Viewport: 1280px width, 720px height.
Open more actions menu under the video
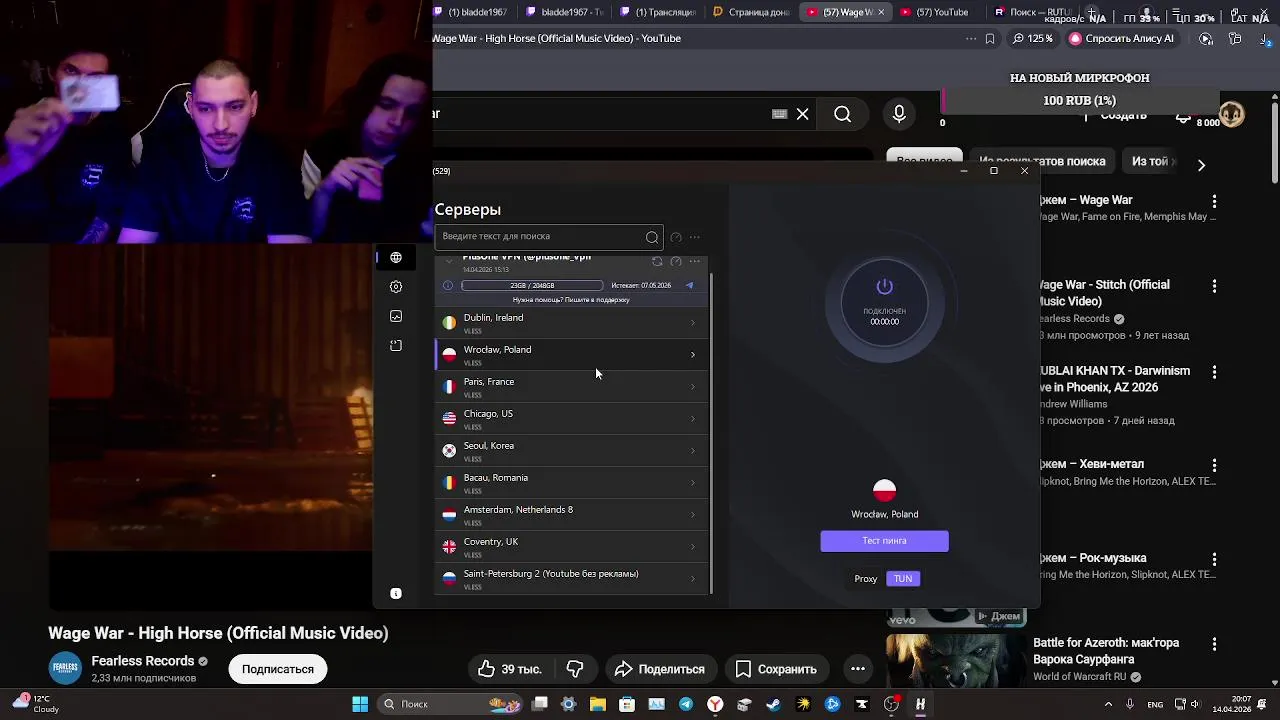pyautogui.click(x=858, y=669)
